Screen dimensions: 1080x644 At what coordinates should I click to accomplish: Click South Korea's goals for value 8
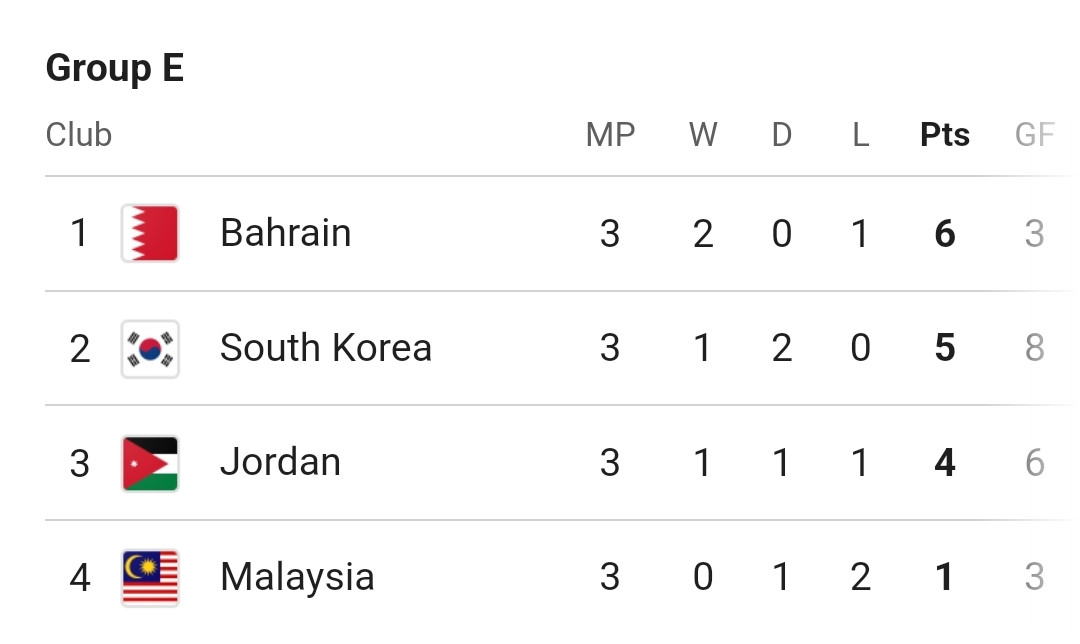point(1035,348)
